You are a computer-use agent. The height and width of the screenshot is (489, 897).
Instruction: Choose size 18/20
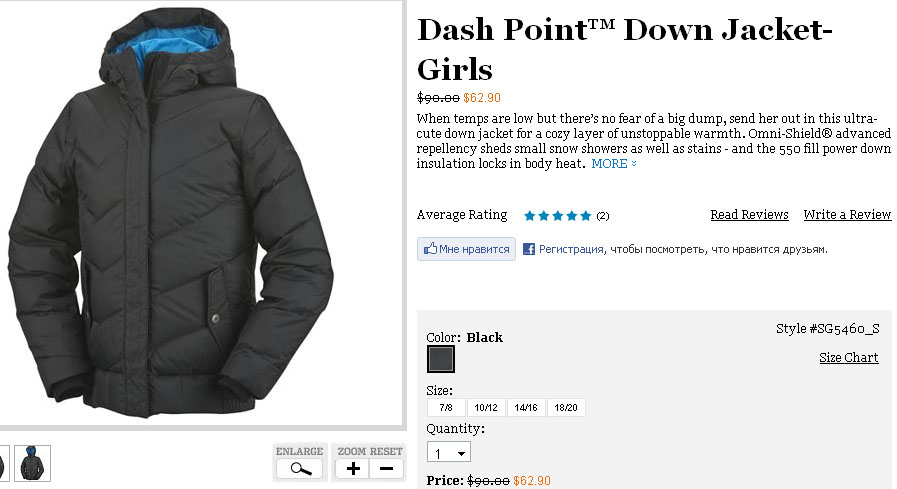[x=566, y=408]
